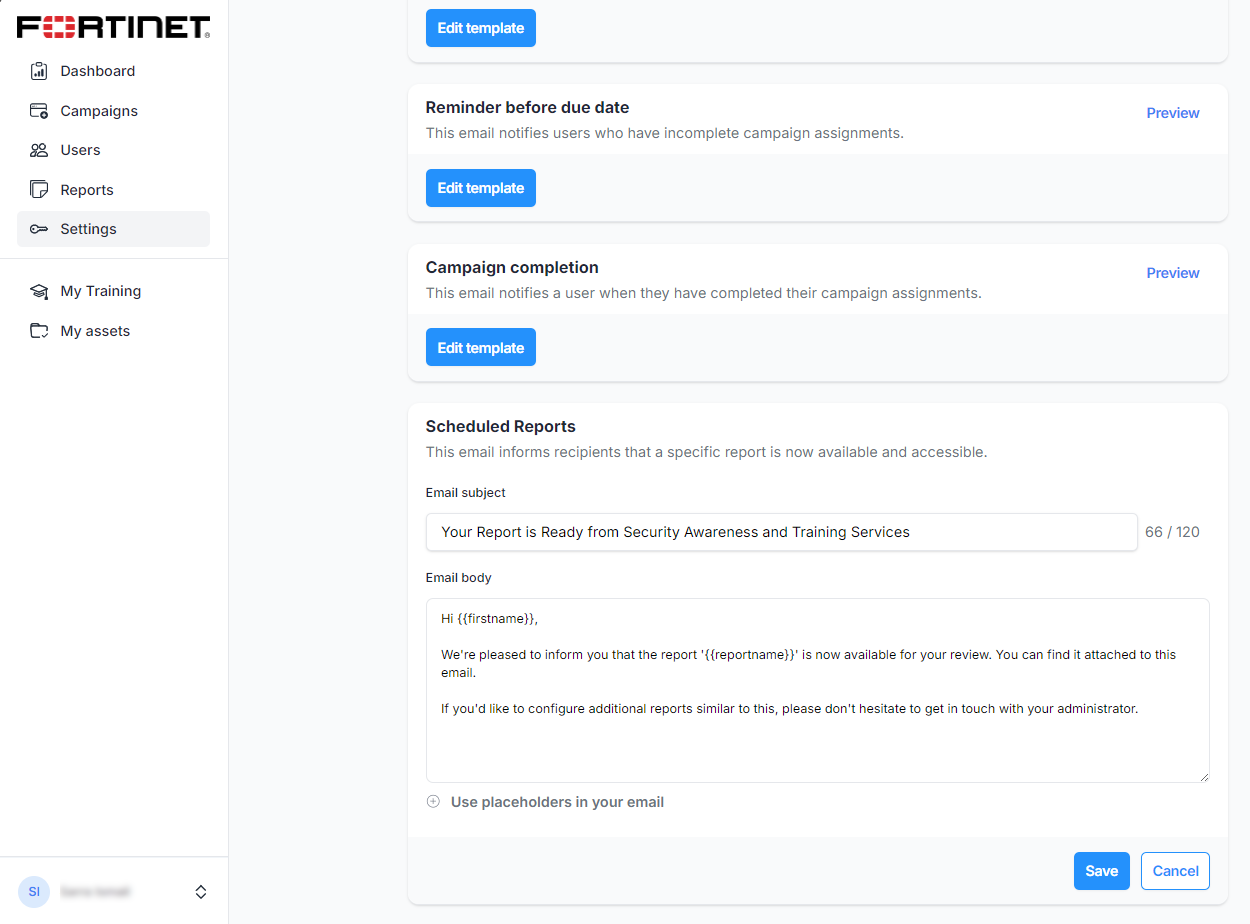Go to My Training page
Image resolution: width=1250 pixels, height=924 pixels.
tap(100, 291)
